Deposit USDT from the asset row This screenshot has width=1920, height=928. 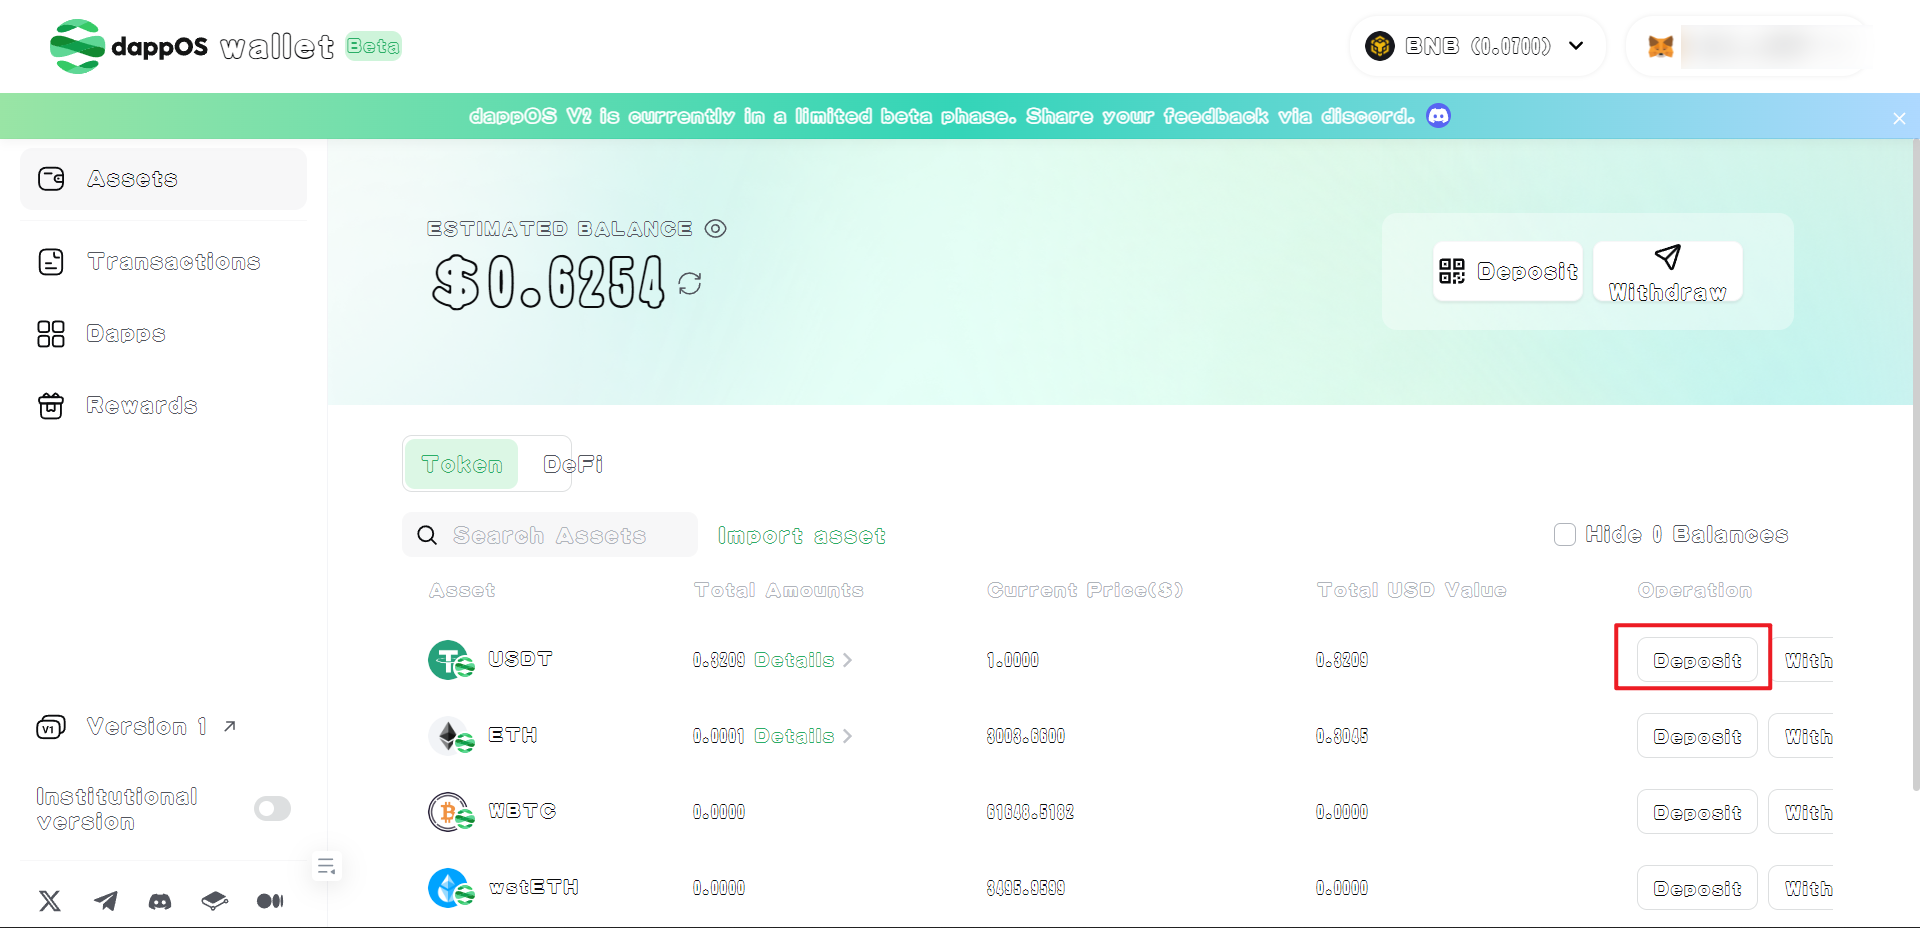pos(1697,660)
